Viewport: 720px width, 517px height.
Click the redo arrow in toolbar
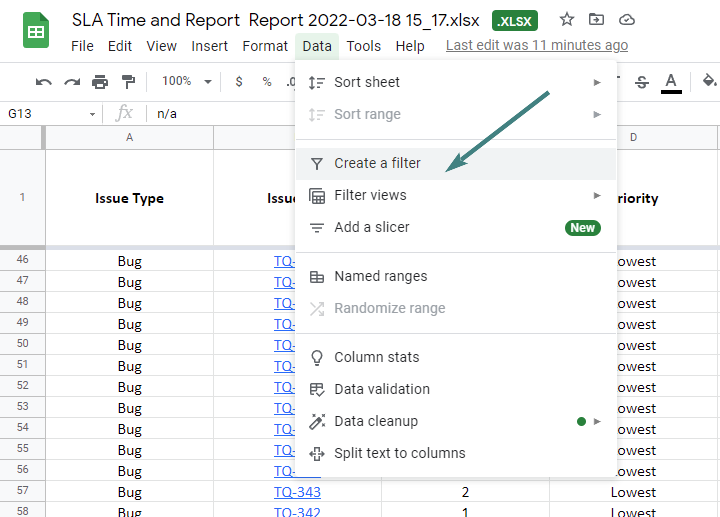coord(72,82)
